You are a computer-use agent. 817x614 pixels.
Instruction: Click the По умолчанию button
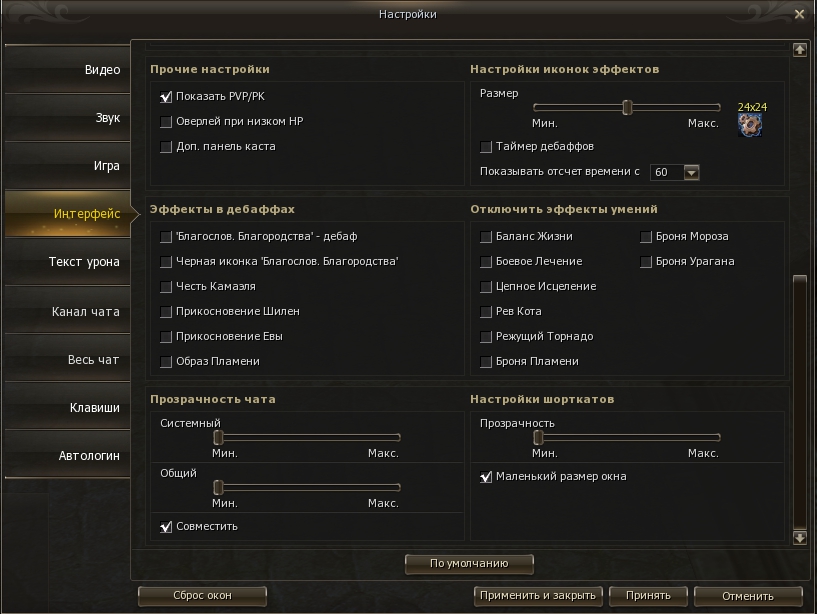tap(469, 564)
